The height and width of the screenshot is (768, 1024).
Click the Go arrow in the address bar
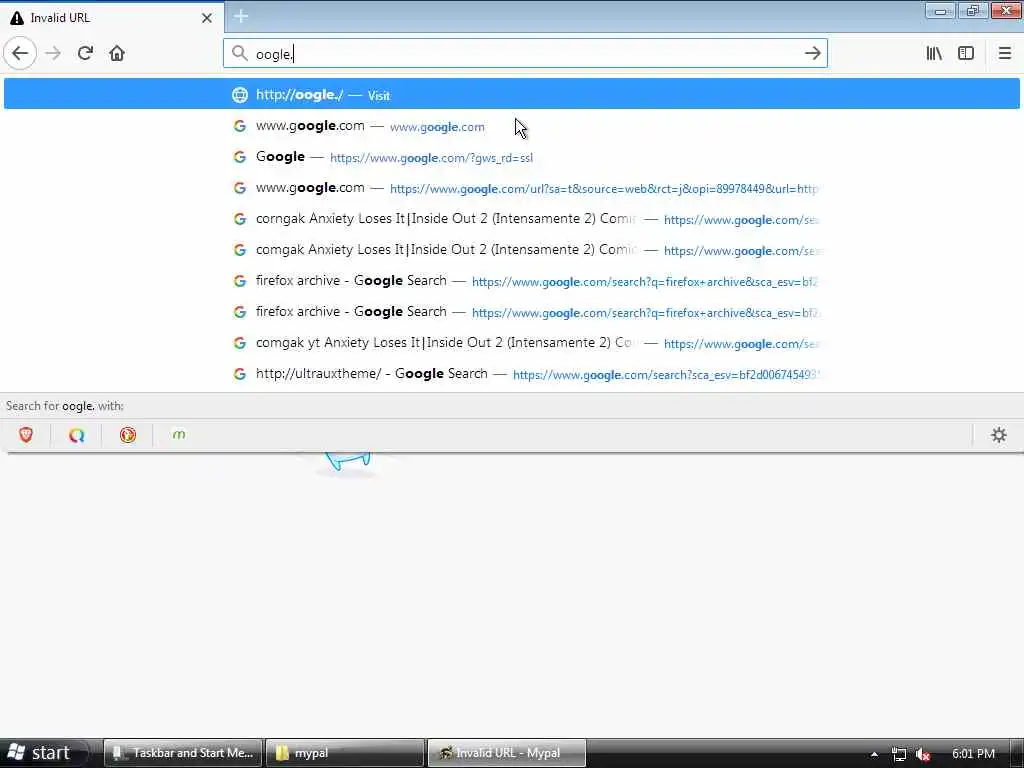(812, 53)
